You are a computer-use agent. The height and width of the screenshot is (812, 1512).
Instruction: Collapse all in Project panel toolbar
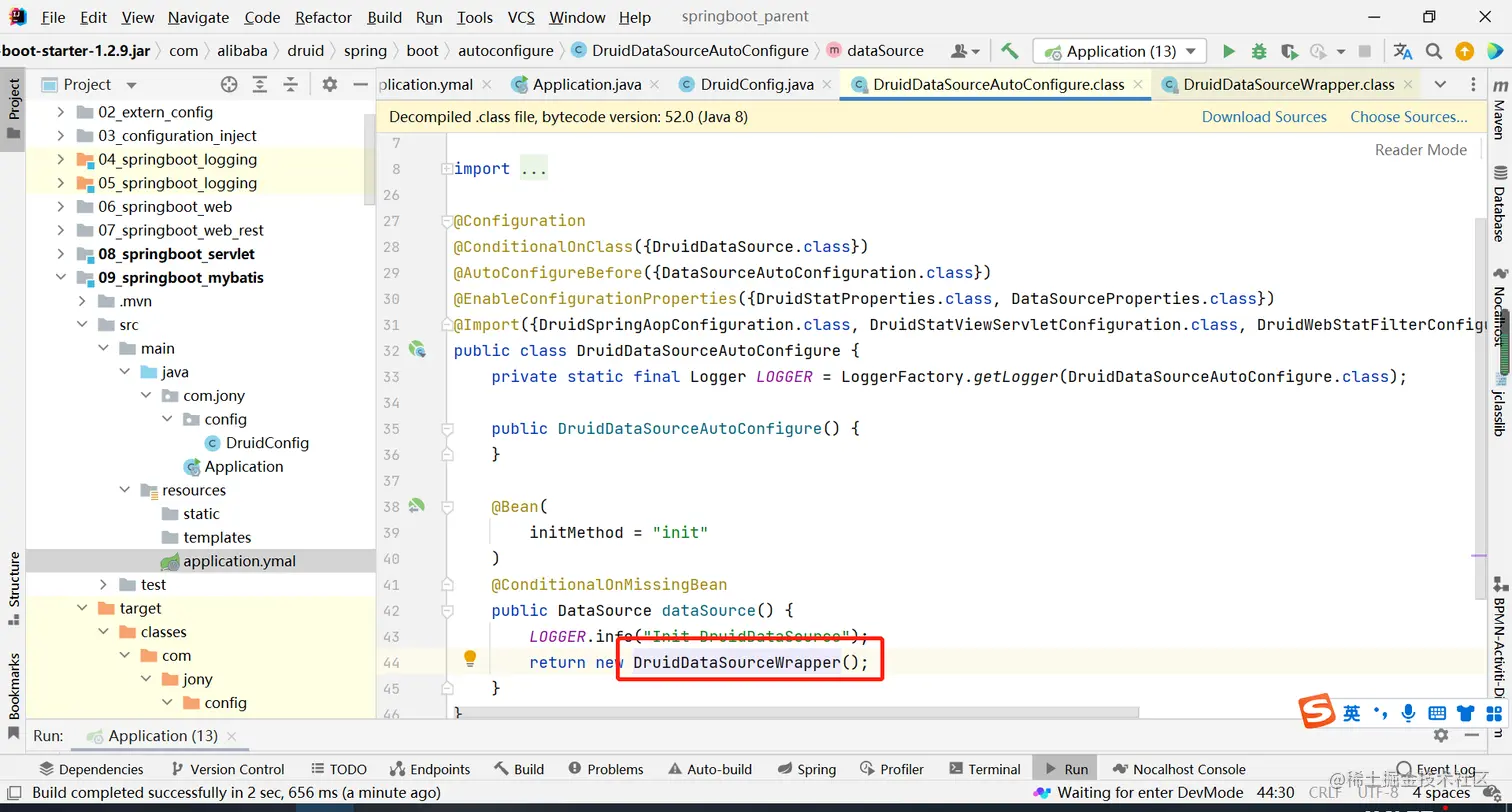pos(290,85)
